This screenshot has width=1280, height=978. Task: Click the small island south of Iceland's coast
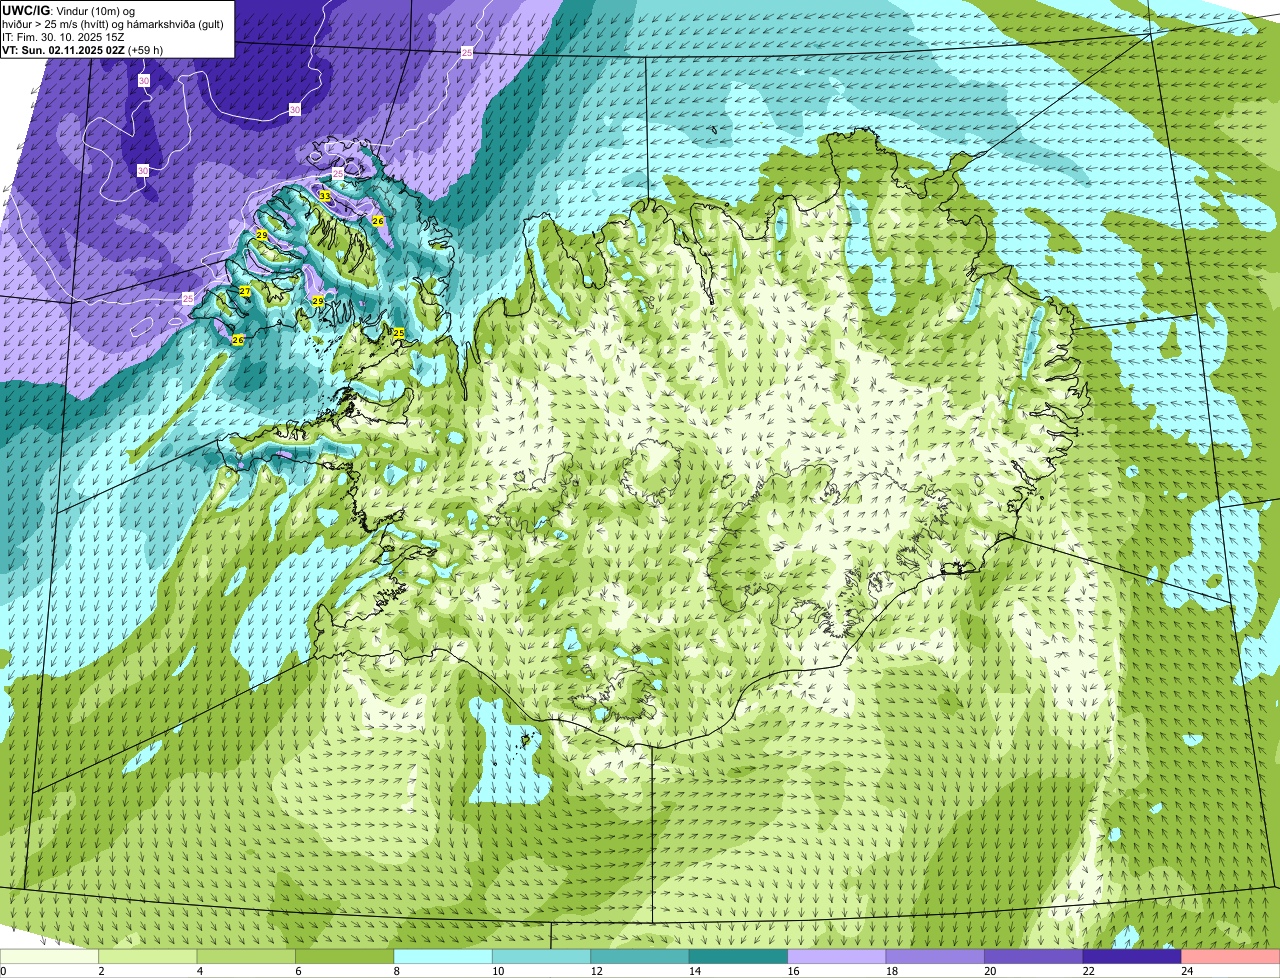(x=524, y=740)
